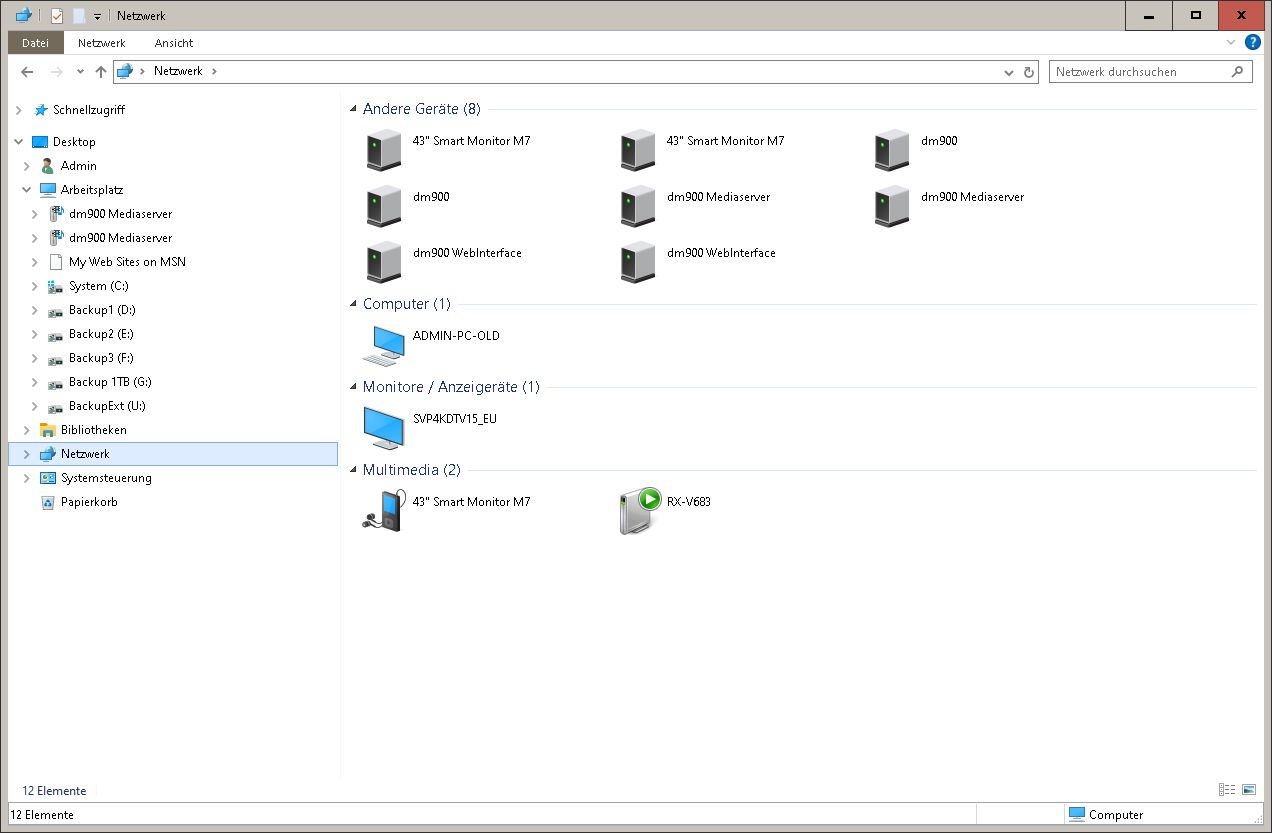1272x833 pixels.
Task: Click the Admin user icon in the tree
Action: click(x=47, y=166)
